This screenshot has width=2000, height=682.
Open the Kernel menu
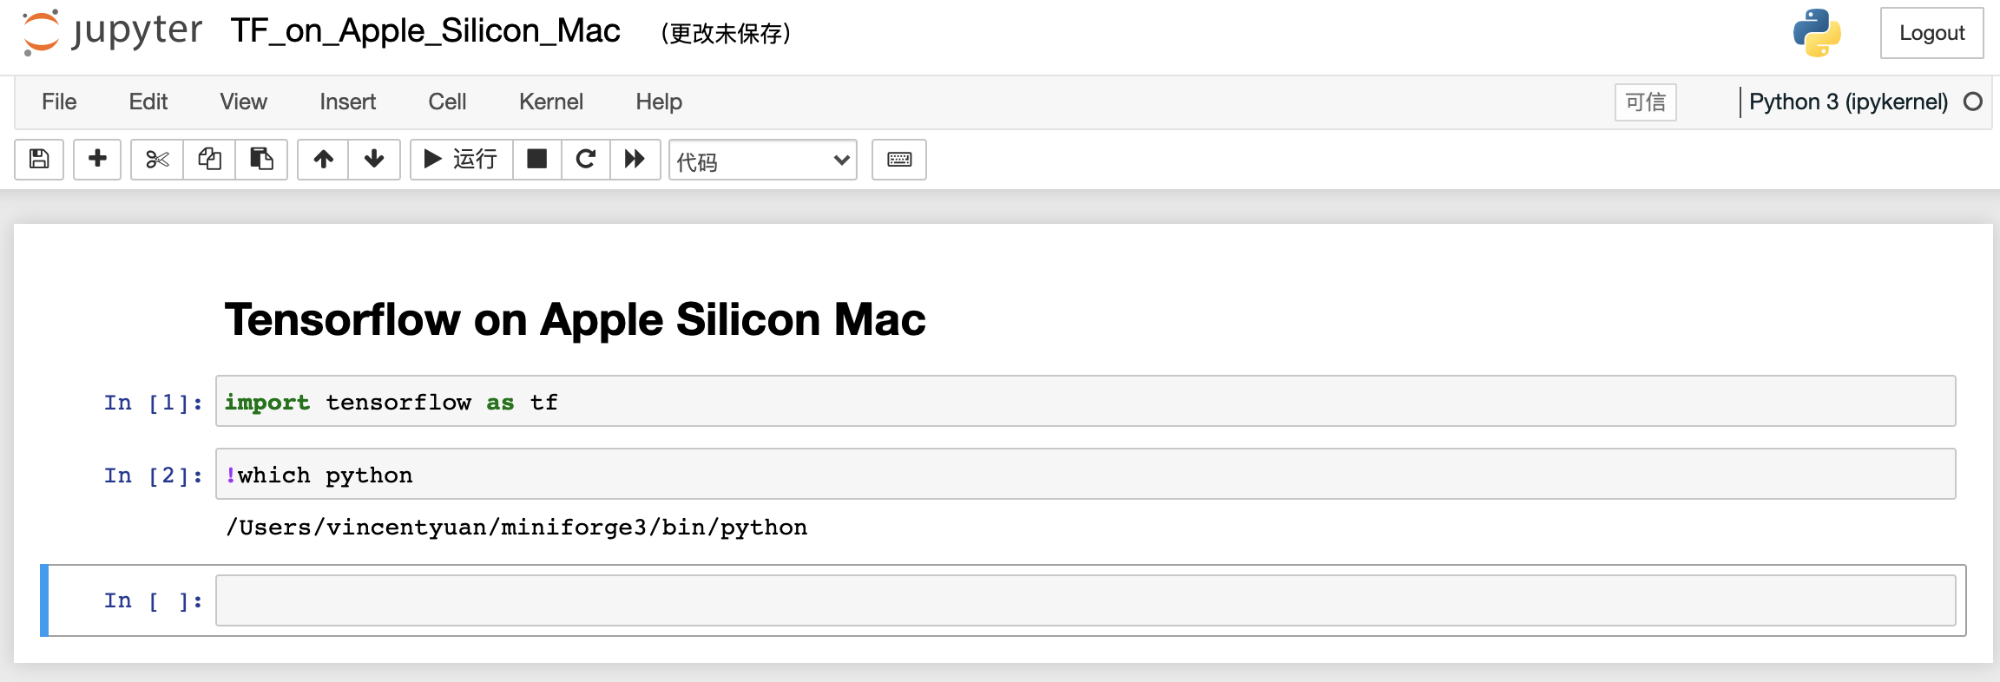[551, 102]
